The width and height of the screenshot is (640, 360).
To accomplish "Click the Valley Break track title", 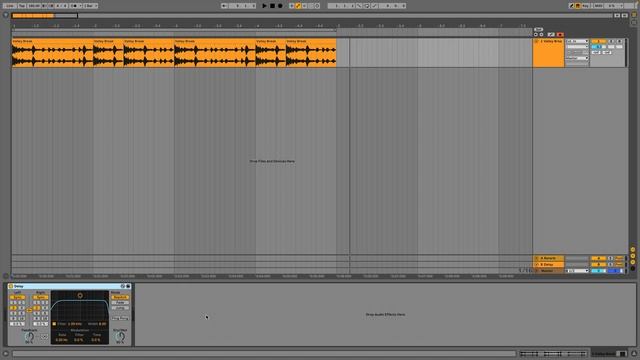I will pyautogui.click(x=551, y=41).
